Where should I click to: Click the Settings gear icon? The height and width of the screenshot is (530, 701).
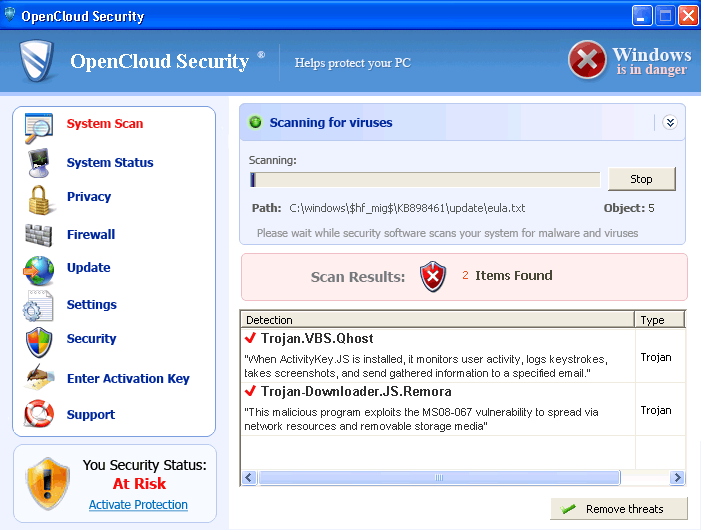pyautogui.click(x=39, y=306)
